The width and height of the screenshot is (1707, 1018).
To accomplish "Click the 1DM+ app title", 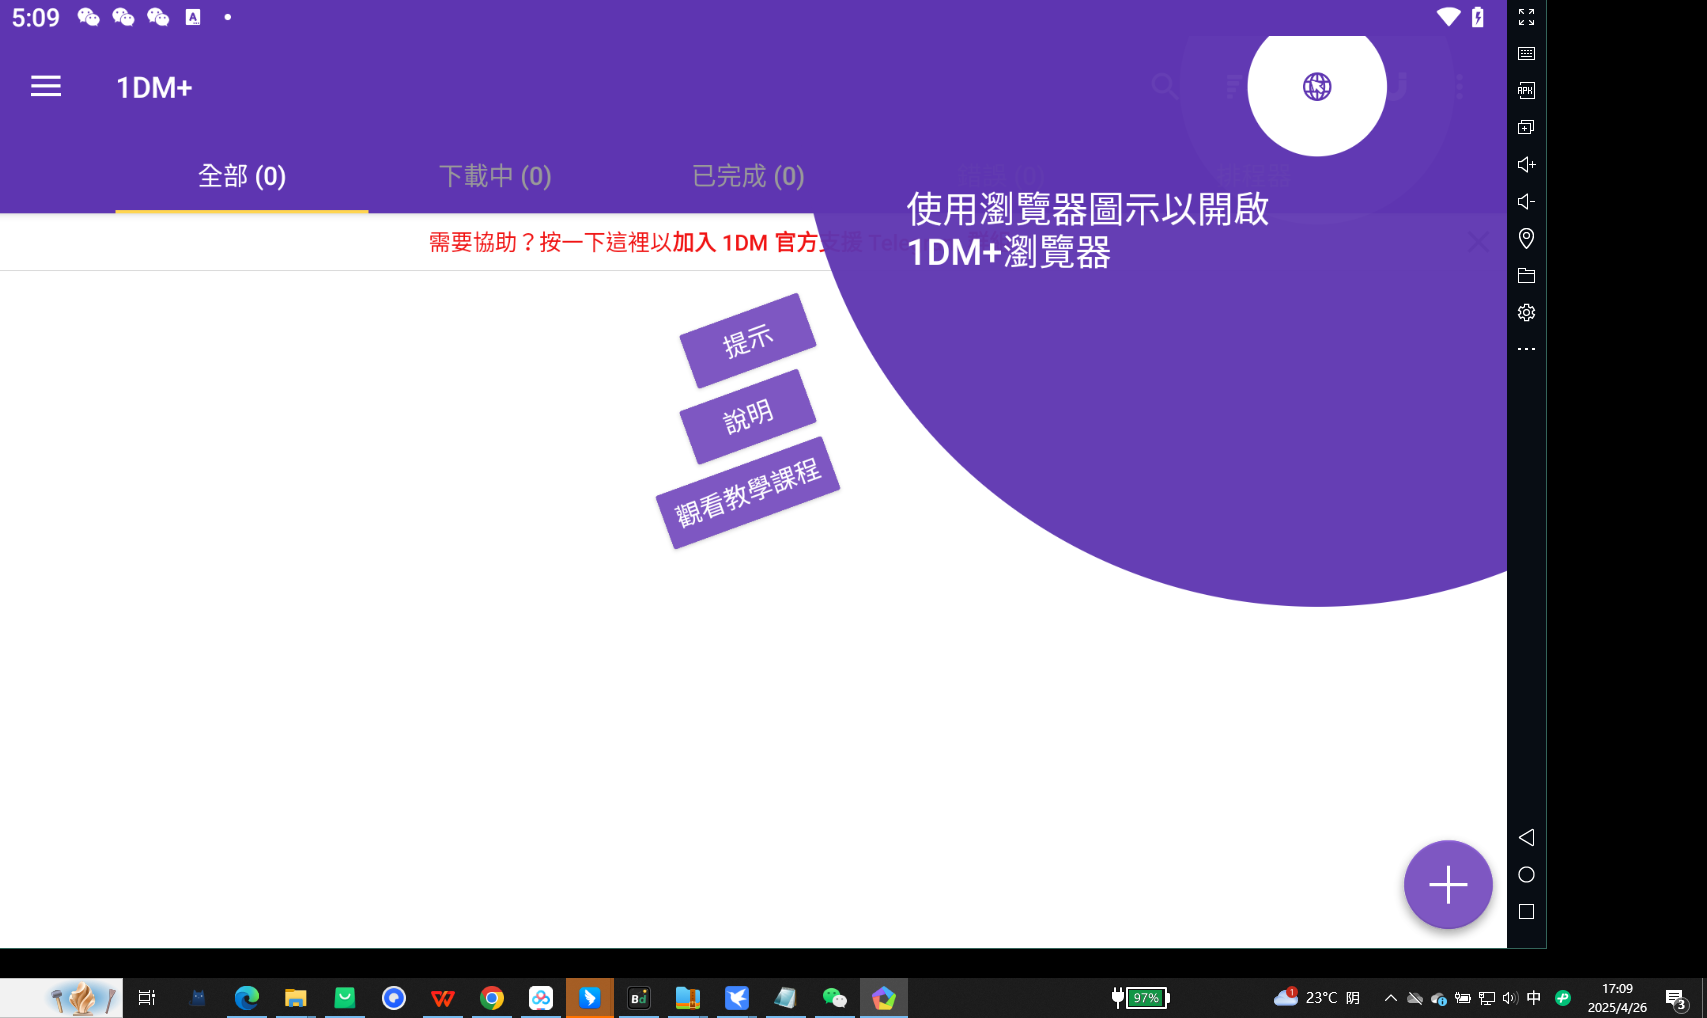I will pos(154,88).
